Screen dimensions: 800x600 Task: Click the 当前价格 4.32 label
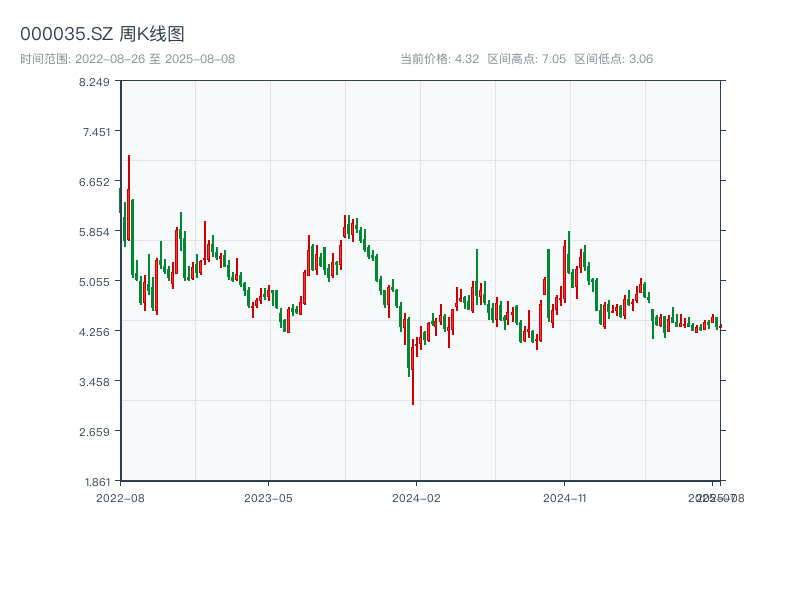click(439, 59)
